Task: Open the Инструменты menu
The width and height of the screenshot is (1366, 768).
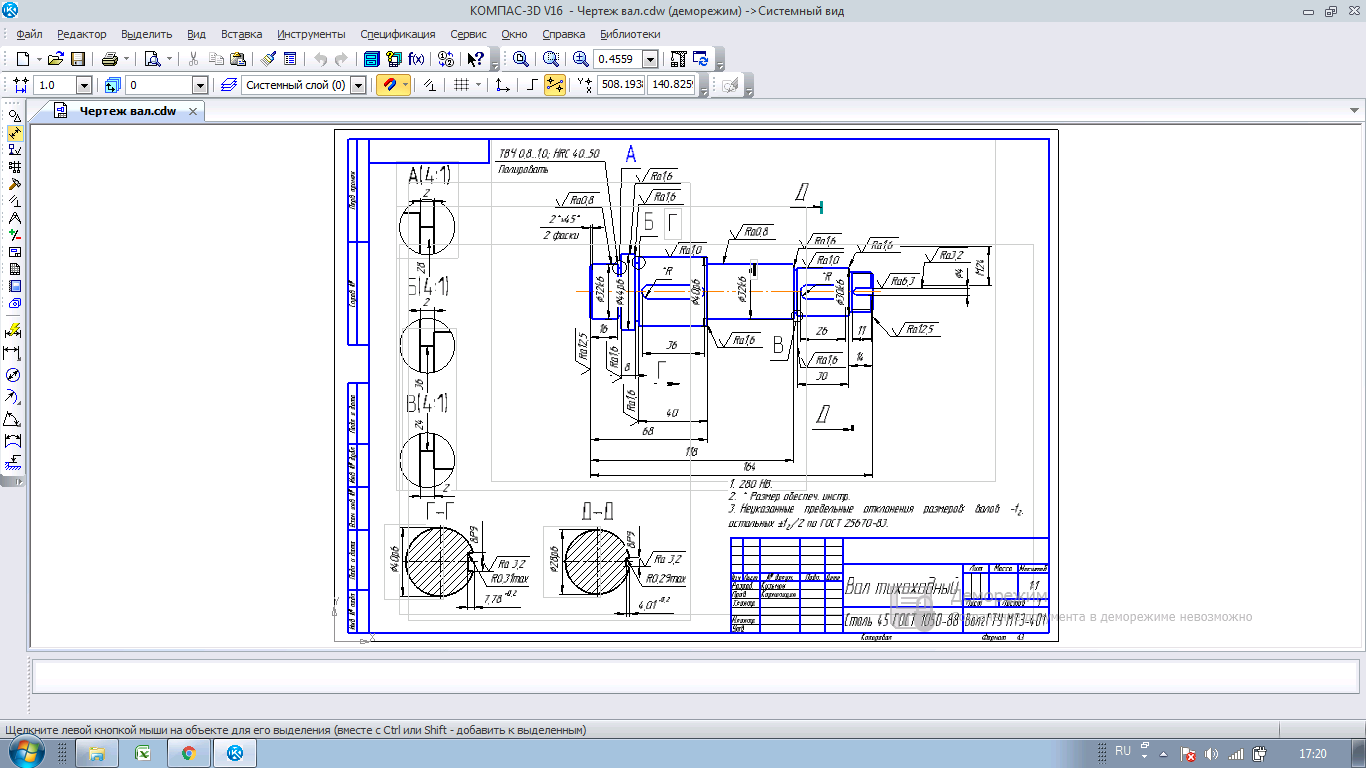Action: (311, 34)
